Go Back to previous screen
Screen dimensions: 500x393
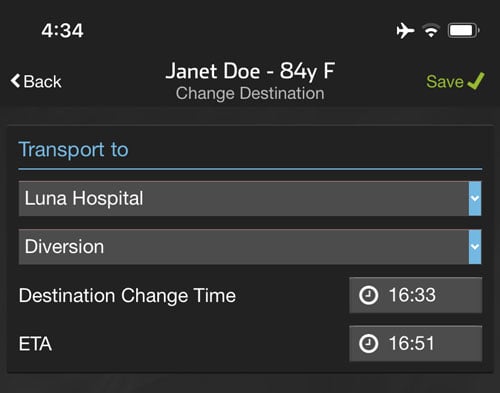pyautogui.click(x=36, y=81)
